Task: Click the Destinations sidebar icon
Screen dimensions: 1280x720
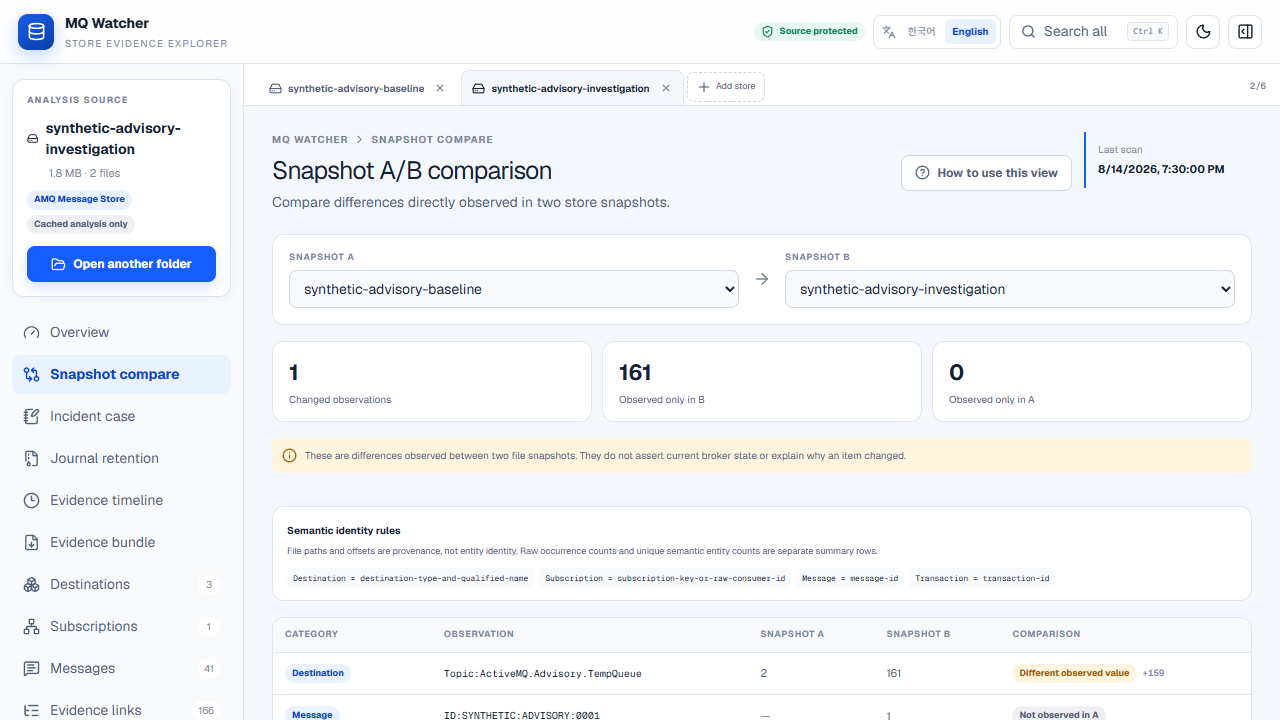Action: pyautogui.click(x=32, y=584)
